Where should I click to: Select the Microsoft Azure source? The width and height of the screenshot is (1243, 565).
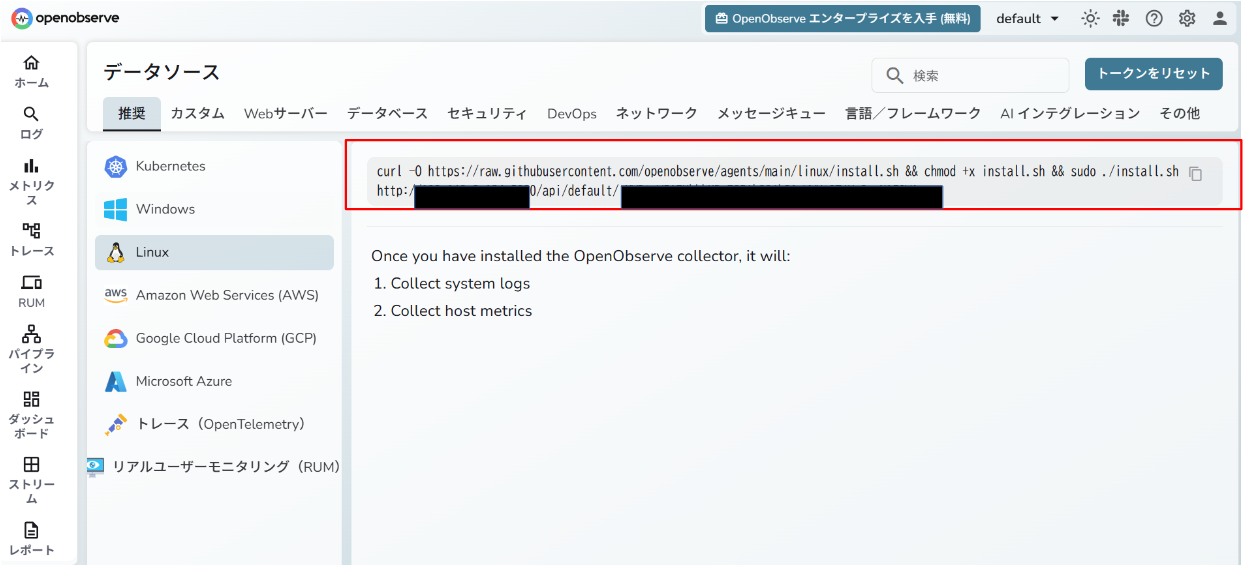tap(214, 381)
